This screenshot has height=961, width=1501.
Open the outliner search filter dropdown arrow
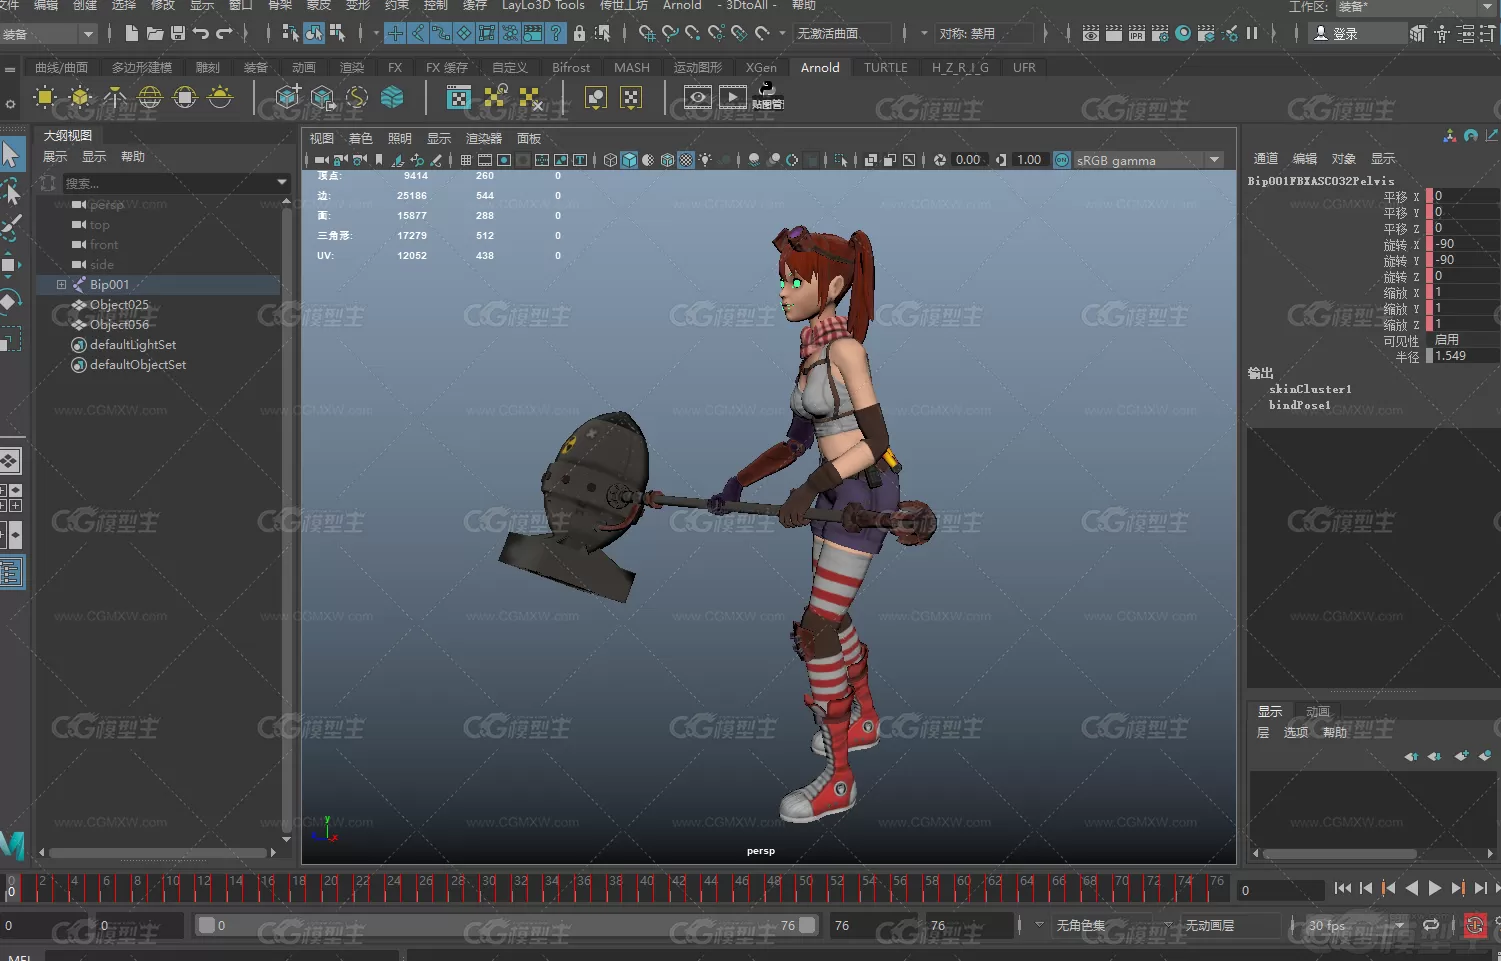282,183
